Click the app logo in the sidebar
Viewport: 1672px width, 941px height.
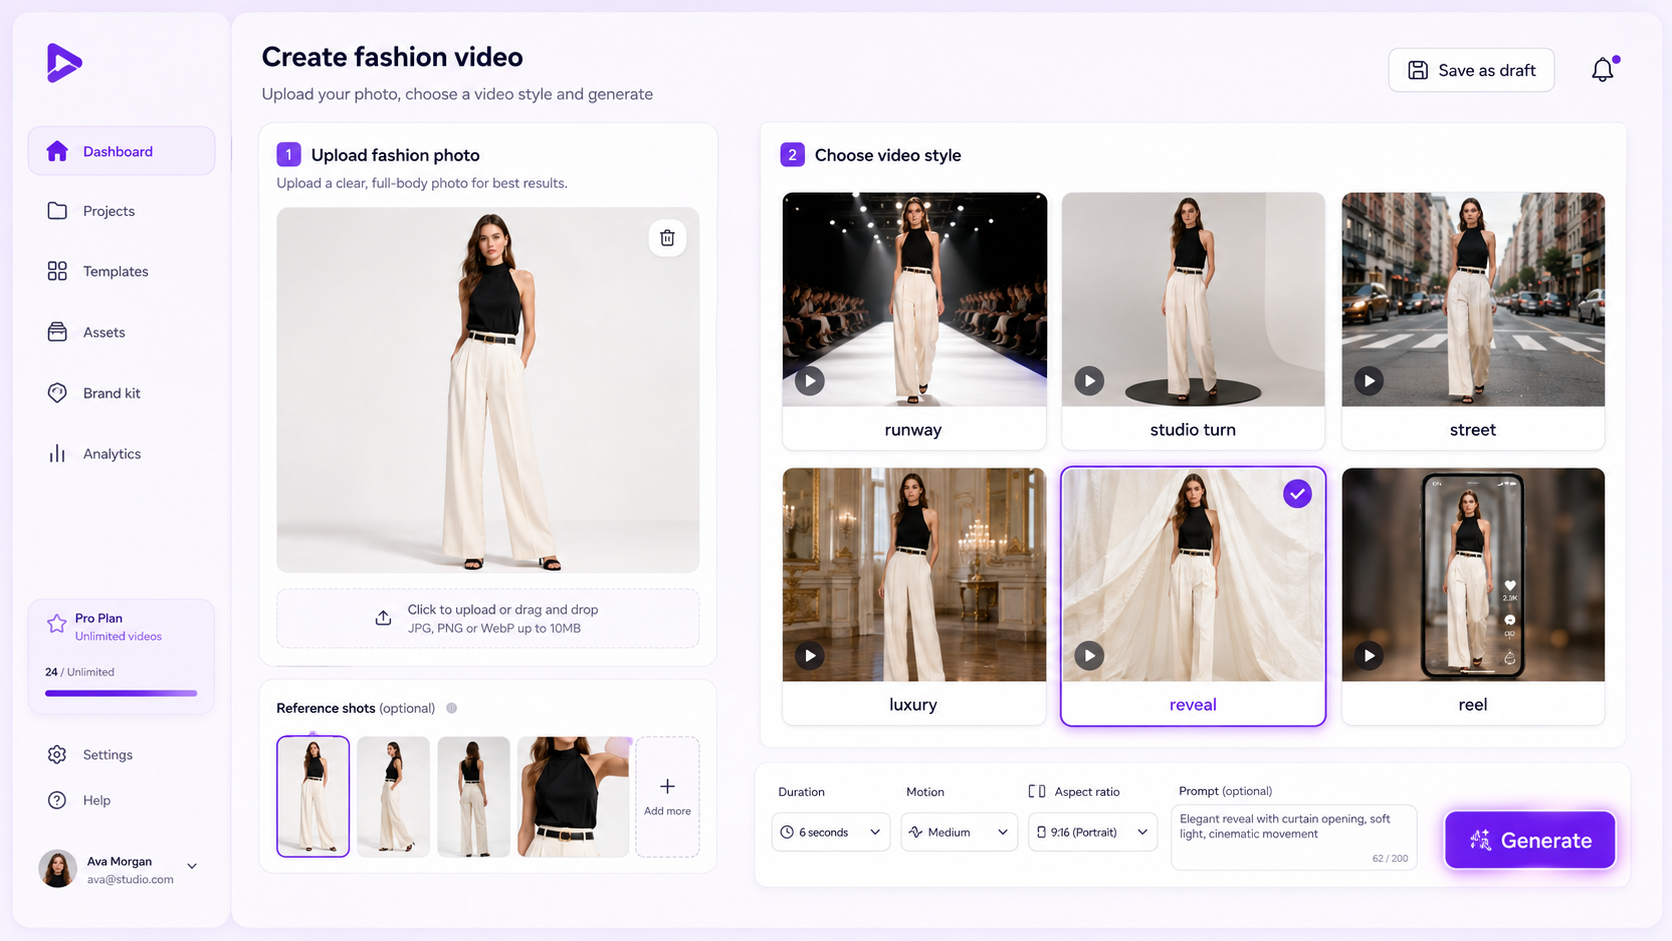tap(64, 63)
